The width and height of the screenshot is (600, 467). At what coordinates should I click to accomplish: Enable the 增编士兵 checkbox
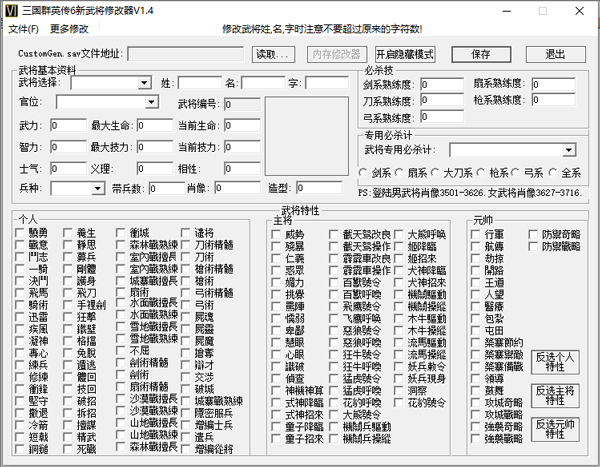[186, 425]
